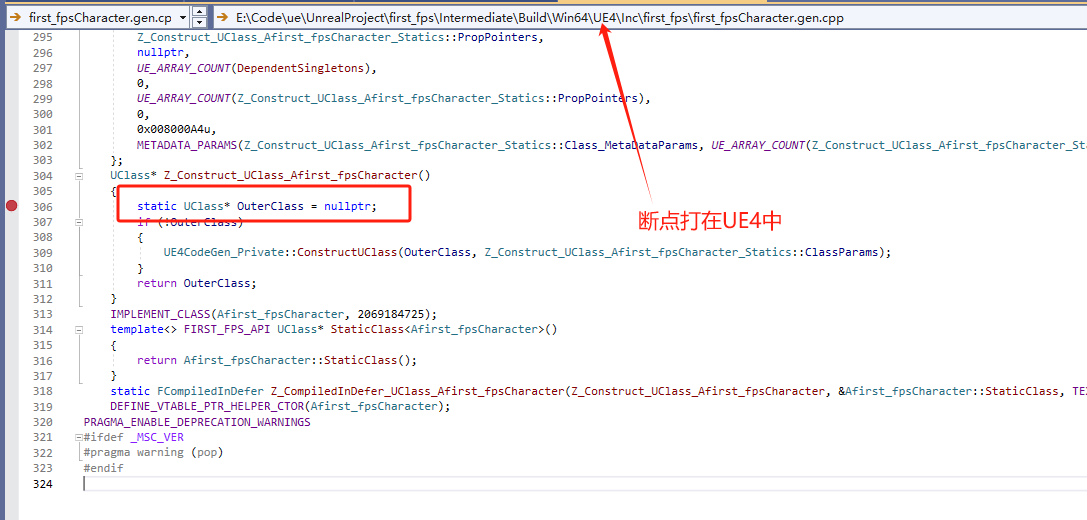This screenshot has height=520, width=1087.
Task: Remove the red breakpoint on line 306
Action: click(x=11, y=206)
